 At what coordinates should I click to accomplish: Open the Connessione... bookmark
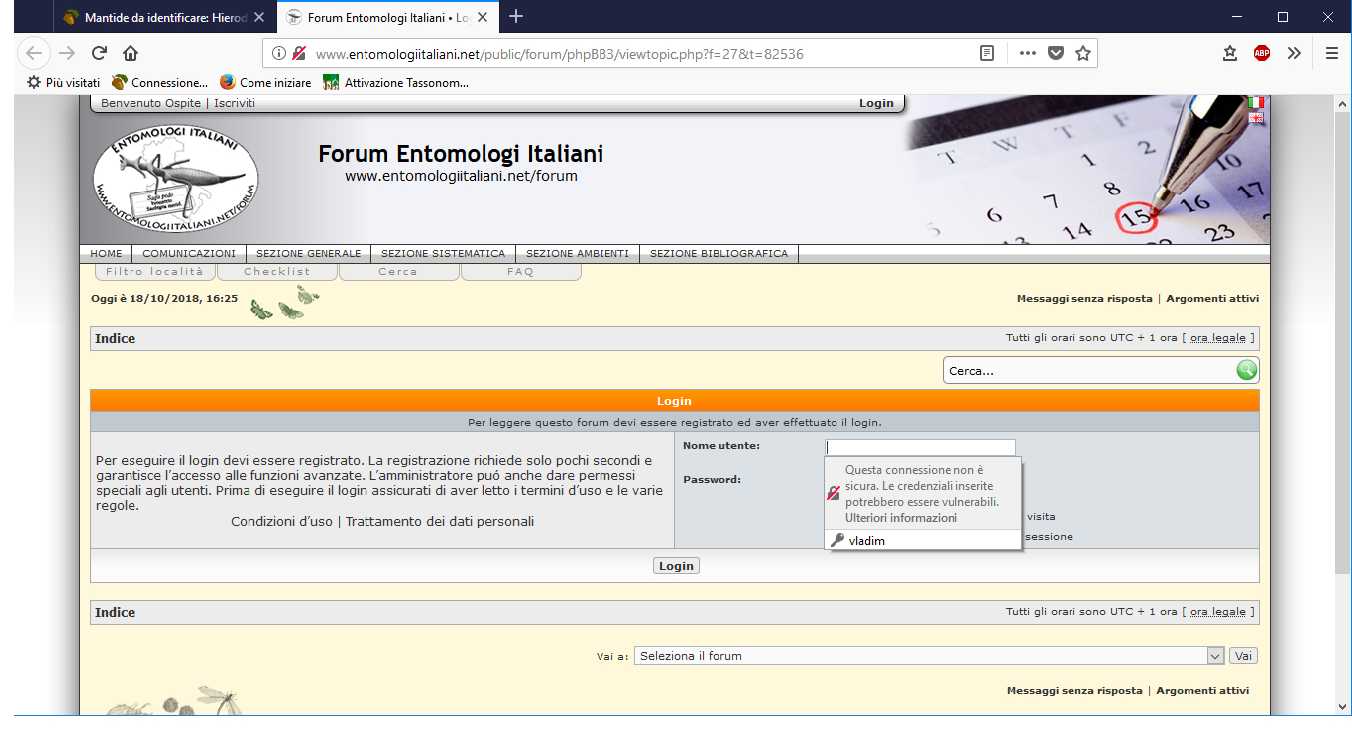coord(160,82)
